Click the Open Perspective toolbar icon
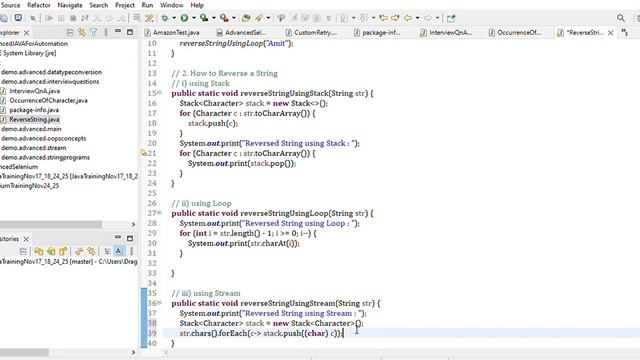Viewport: 640px width, 360px height. (x=451, y=18)
